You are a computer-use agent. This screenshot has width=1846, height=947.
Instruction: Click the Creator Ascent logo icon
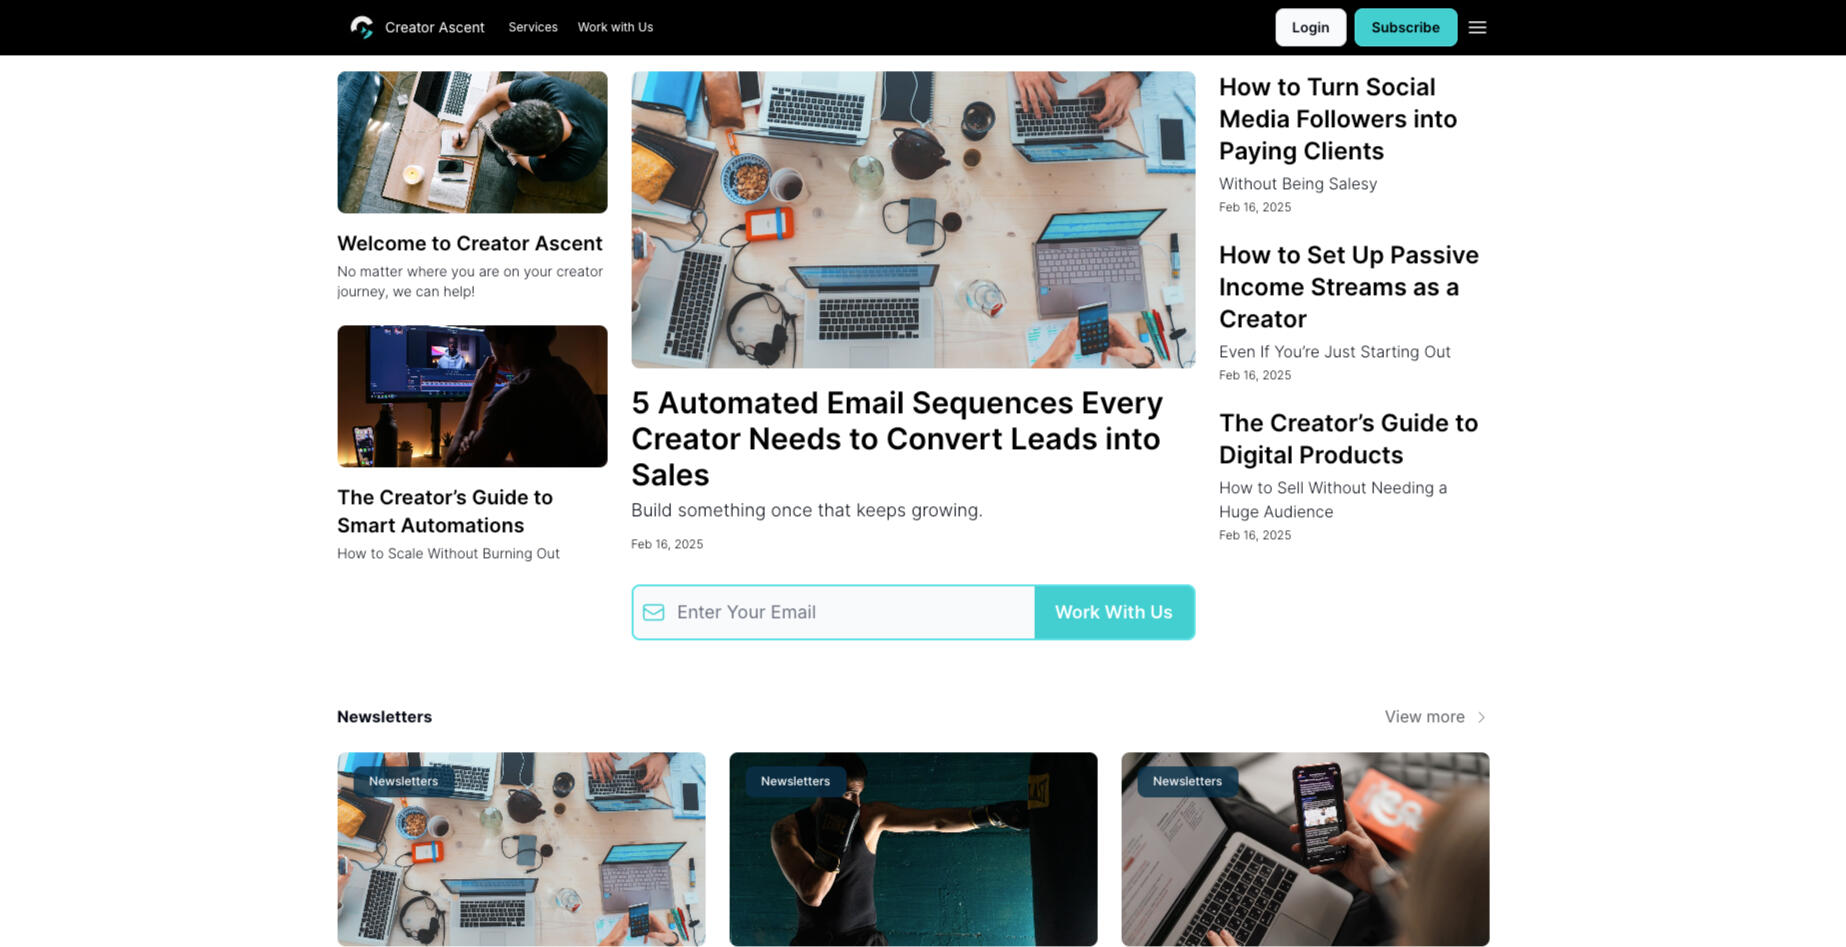(x=362, y=27)
